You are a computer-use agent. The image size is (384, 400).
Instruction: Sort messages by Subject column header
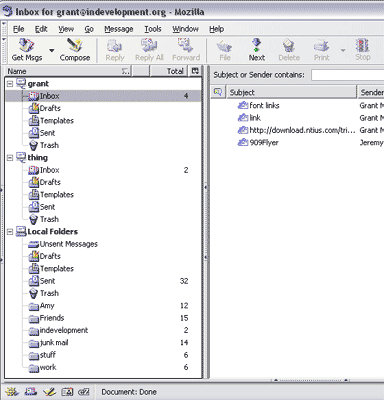(291, 92)
